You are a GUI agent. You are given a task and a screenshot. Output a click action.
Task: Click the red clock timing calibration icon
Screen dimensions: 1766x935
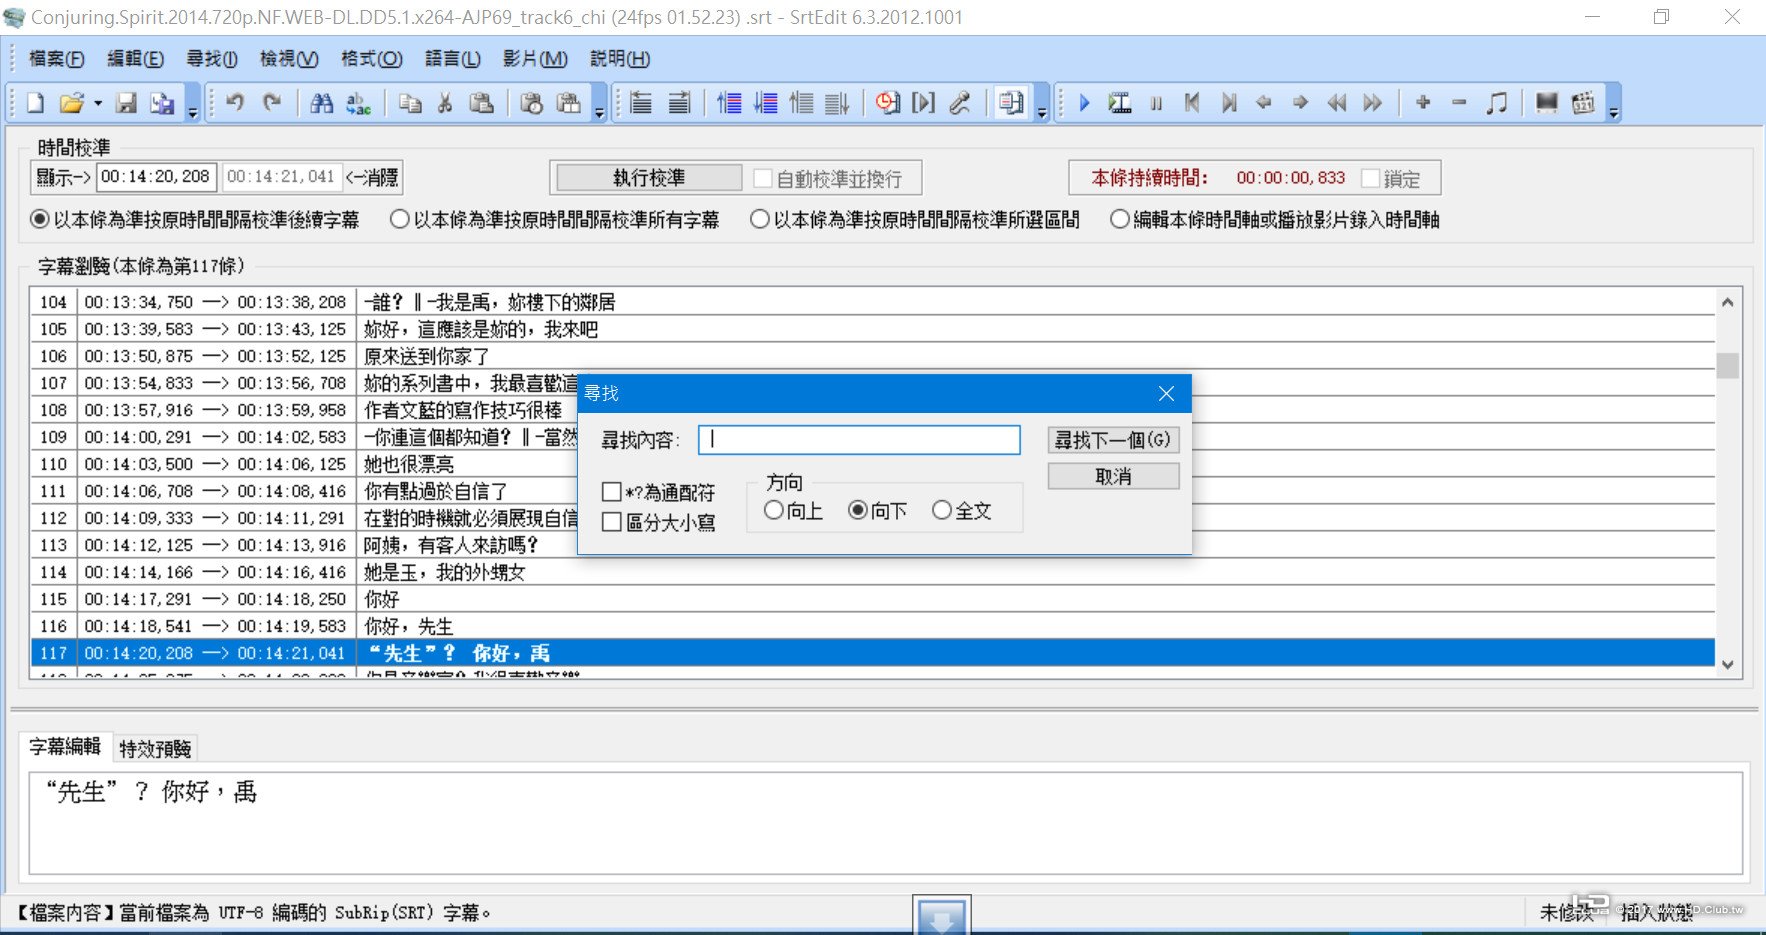coord(887,103)
